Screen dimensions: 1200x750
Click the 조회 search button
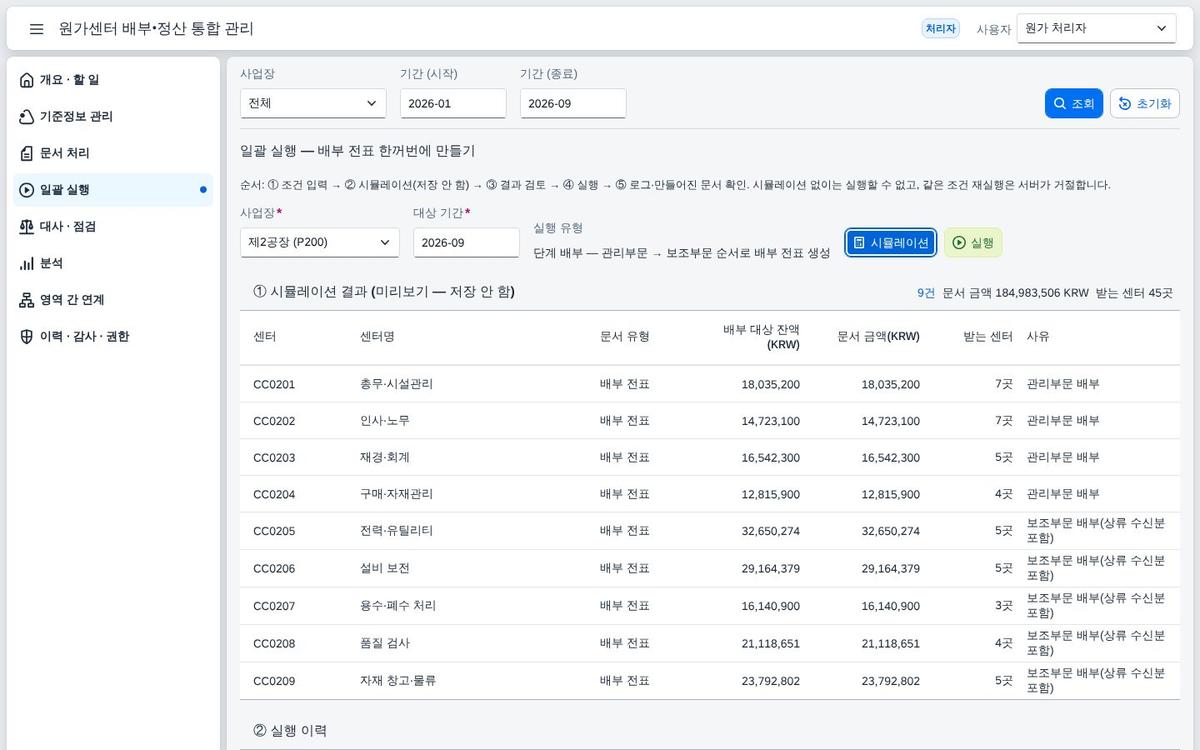point(1074,104)
